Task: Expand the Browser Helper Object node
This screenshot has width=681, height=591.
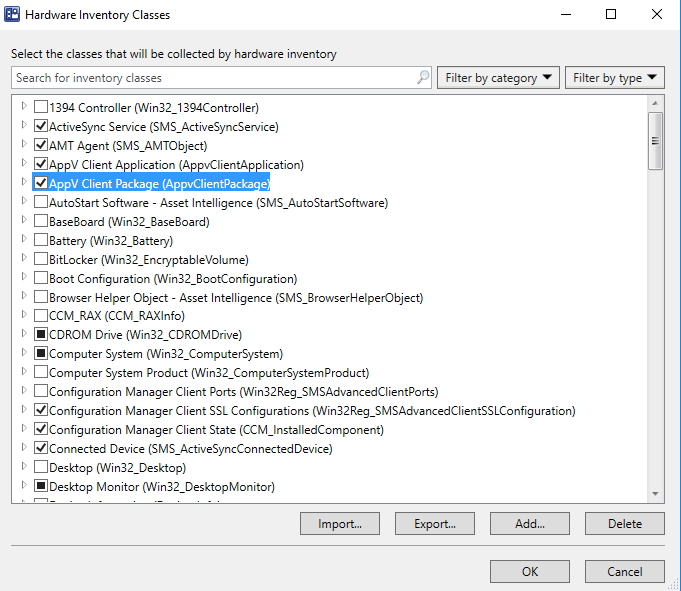Action: [x=24, y=295]
